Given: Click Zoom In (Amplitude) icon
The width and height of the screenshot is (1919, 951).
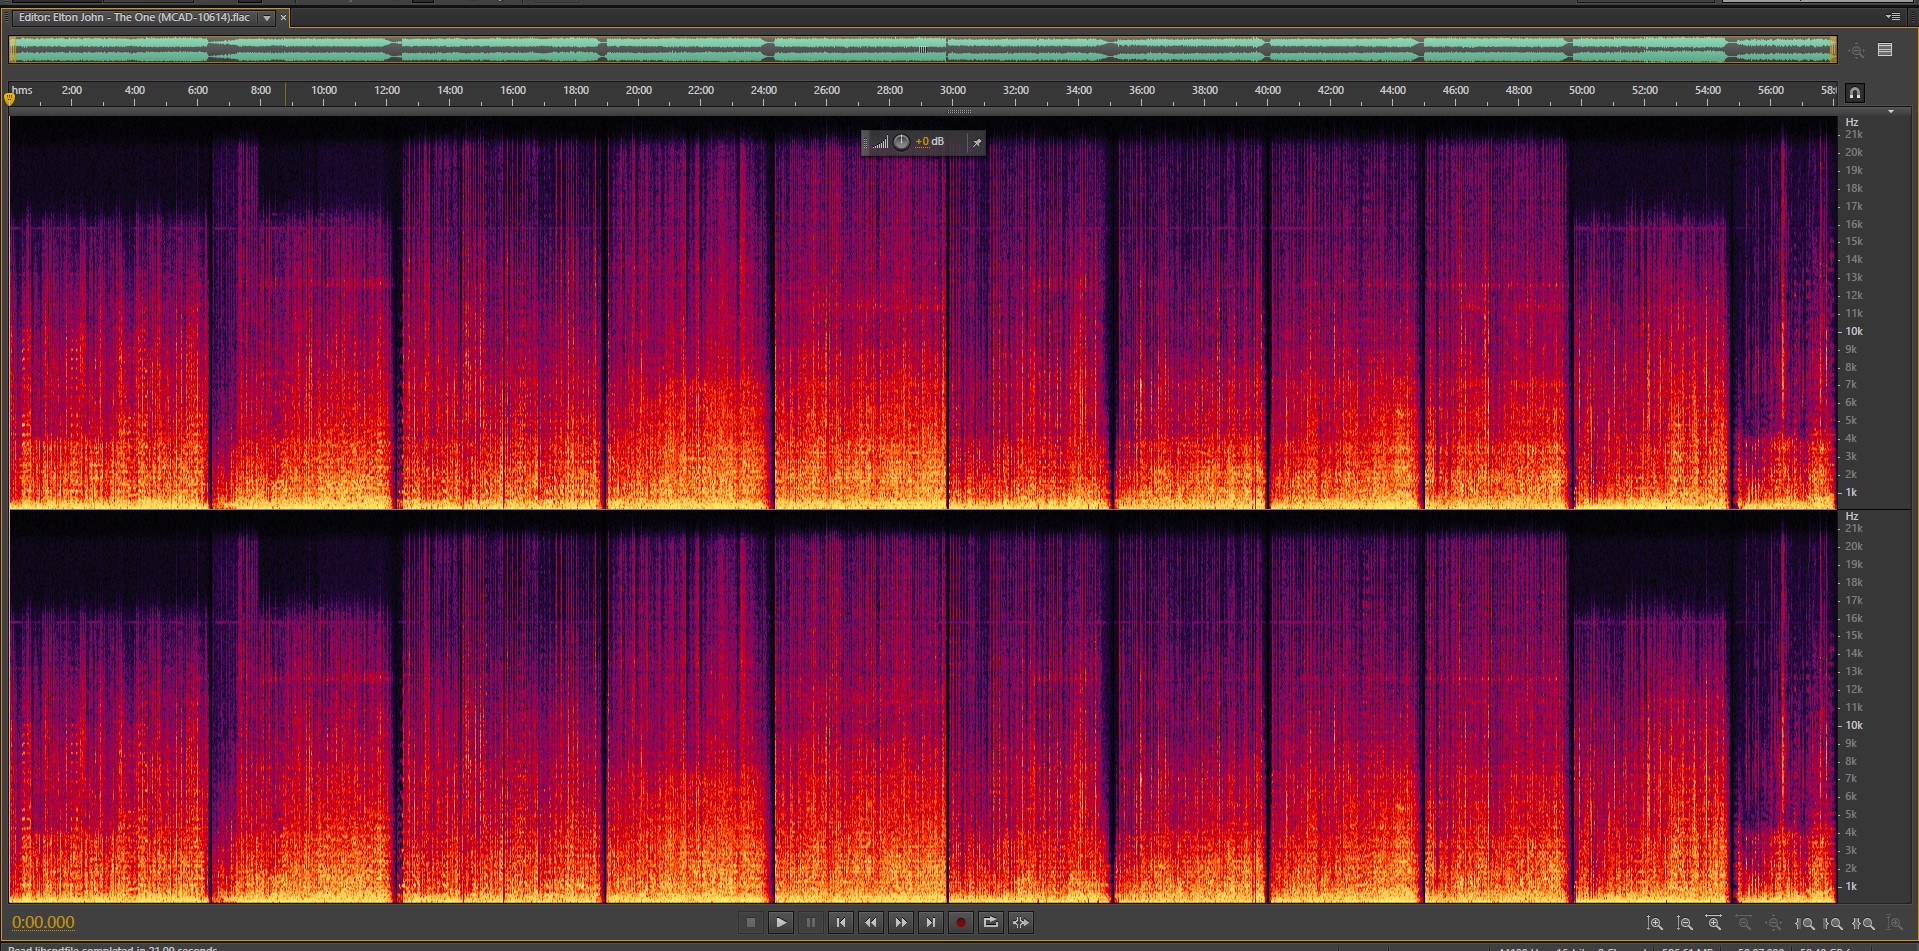Looking at the screenshot, I should point(1655,923).
